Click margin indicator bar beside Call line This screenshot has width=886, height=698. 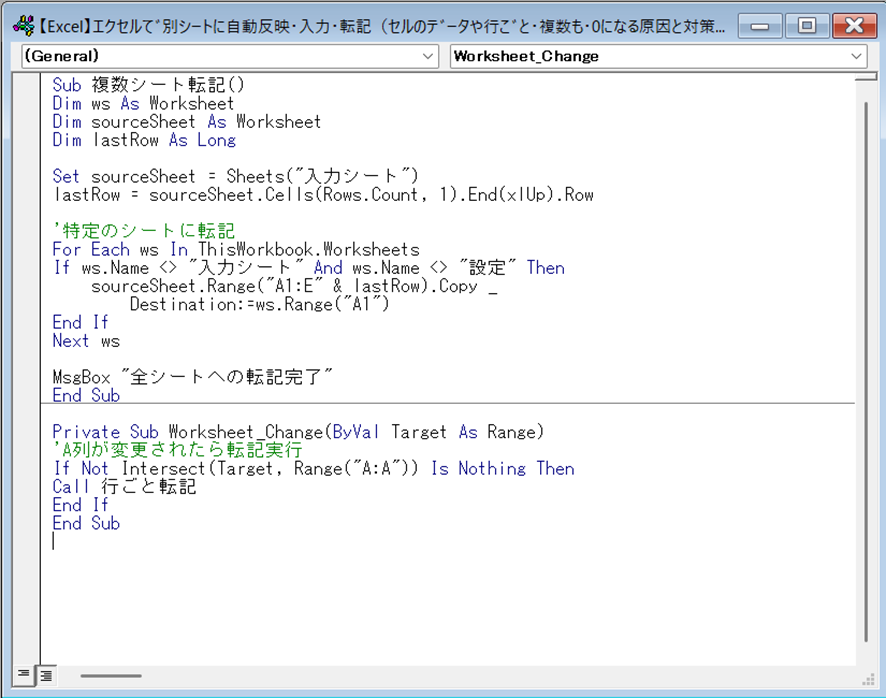(28, 487)
